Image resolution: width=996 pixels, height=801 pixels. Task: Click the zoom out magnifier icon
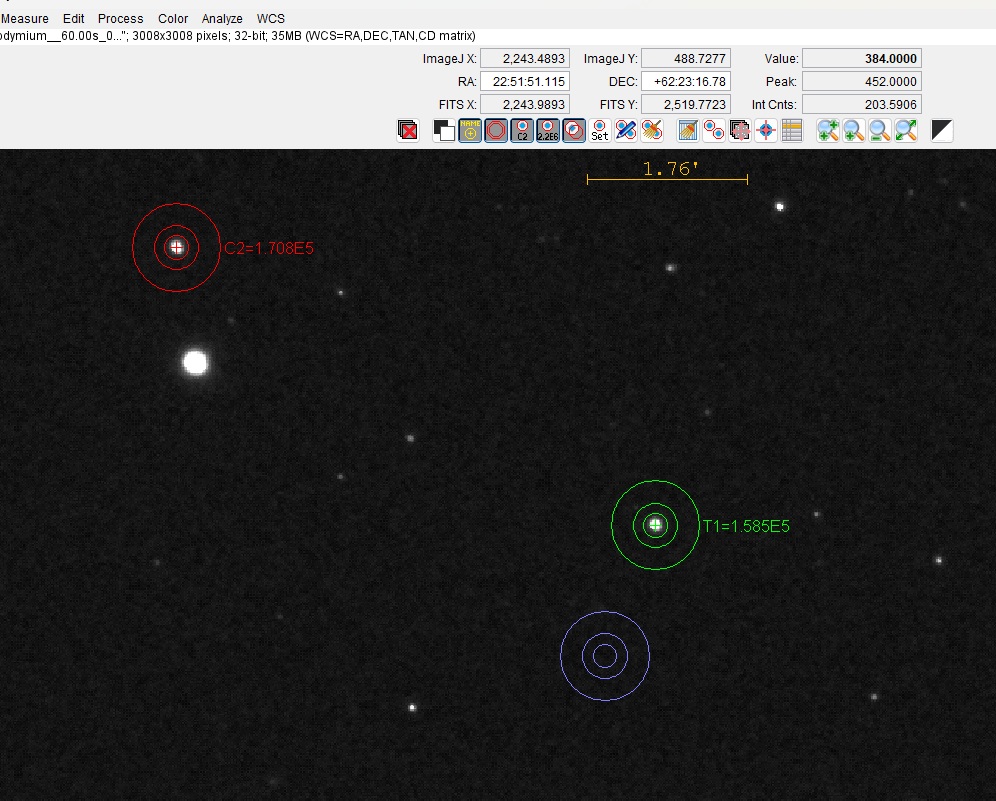tap(880, 130)
